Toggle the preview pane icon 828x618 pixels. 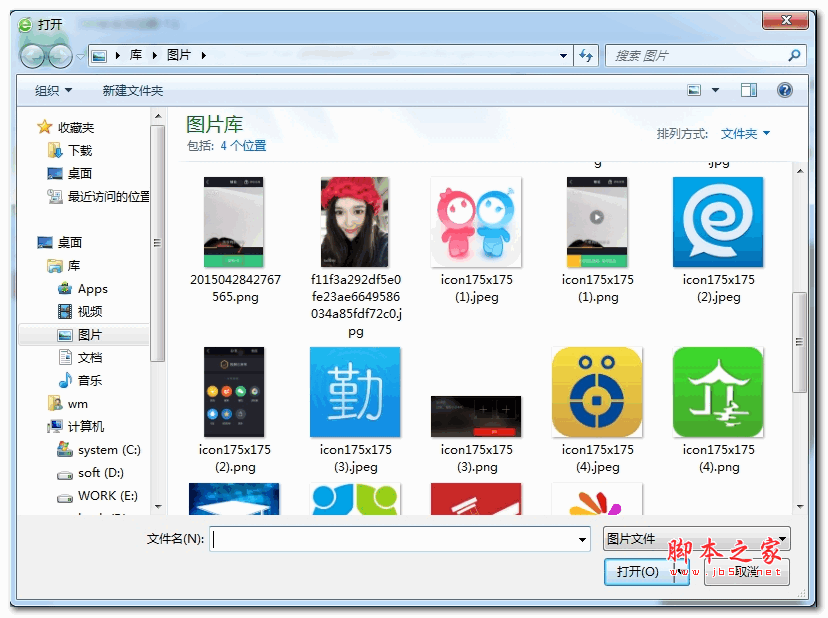coord(749,90)
